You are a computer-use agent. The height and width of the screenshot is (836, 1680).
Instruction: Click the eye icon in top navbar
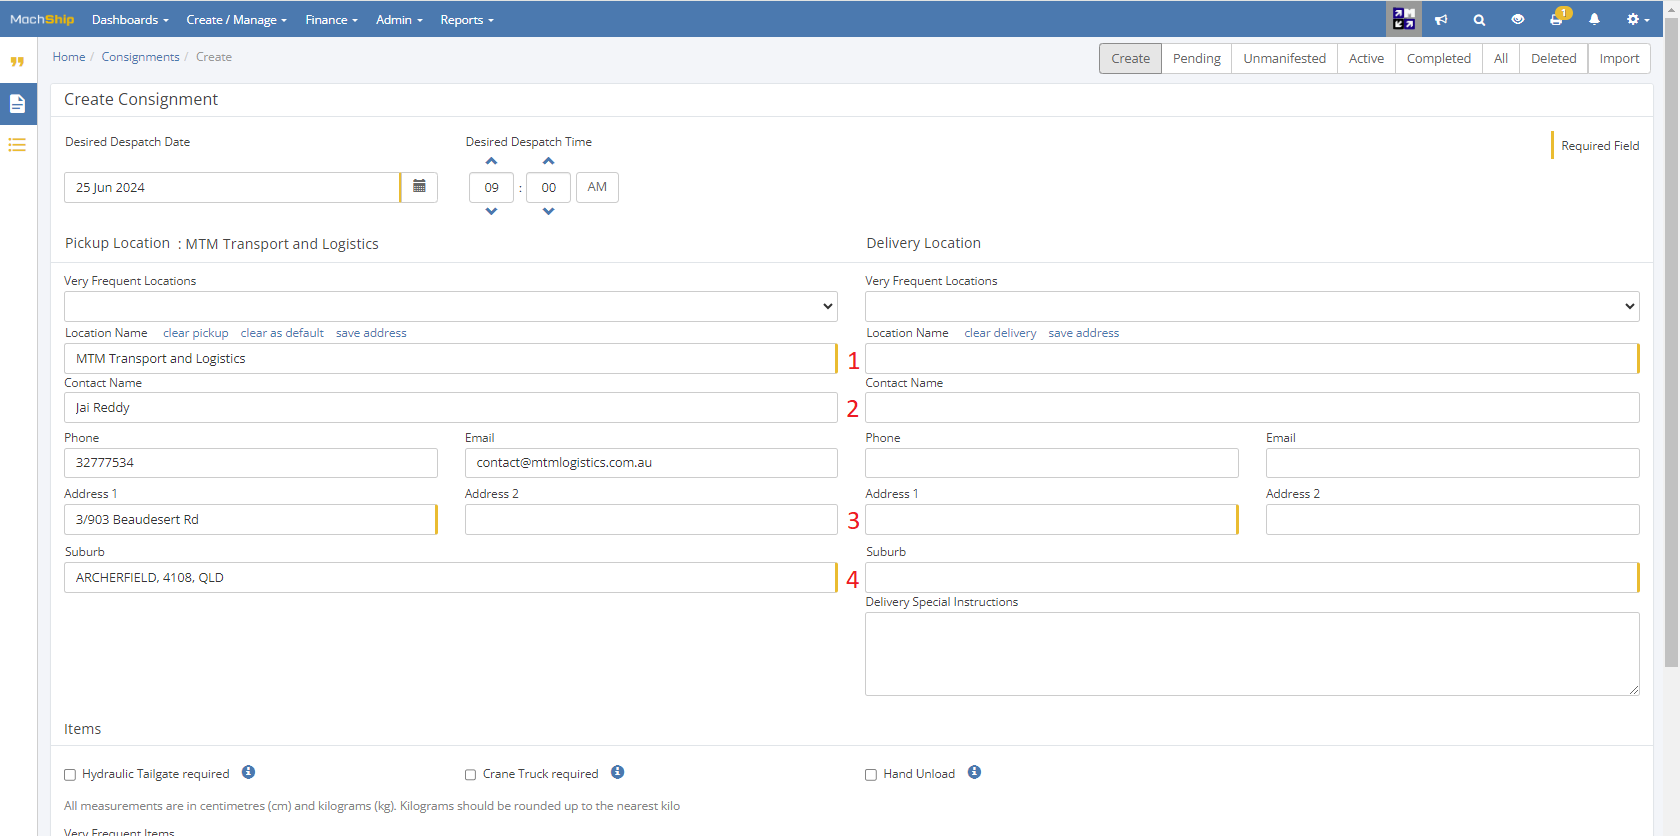click(x=1518, y=19)
